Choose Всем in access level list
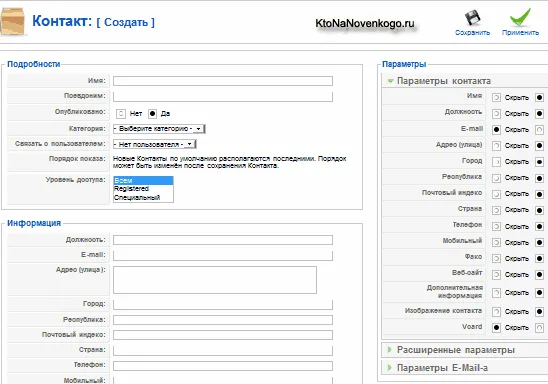Screen dimensions: 548x384 point(143,181)
